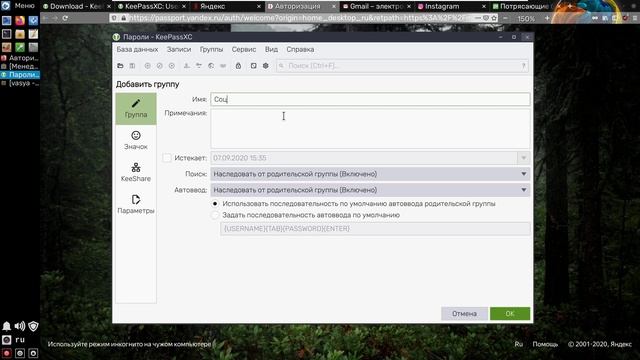
Task: Click the Поиск search field
Action: (402, 66)
